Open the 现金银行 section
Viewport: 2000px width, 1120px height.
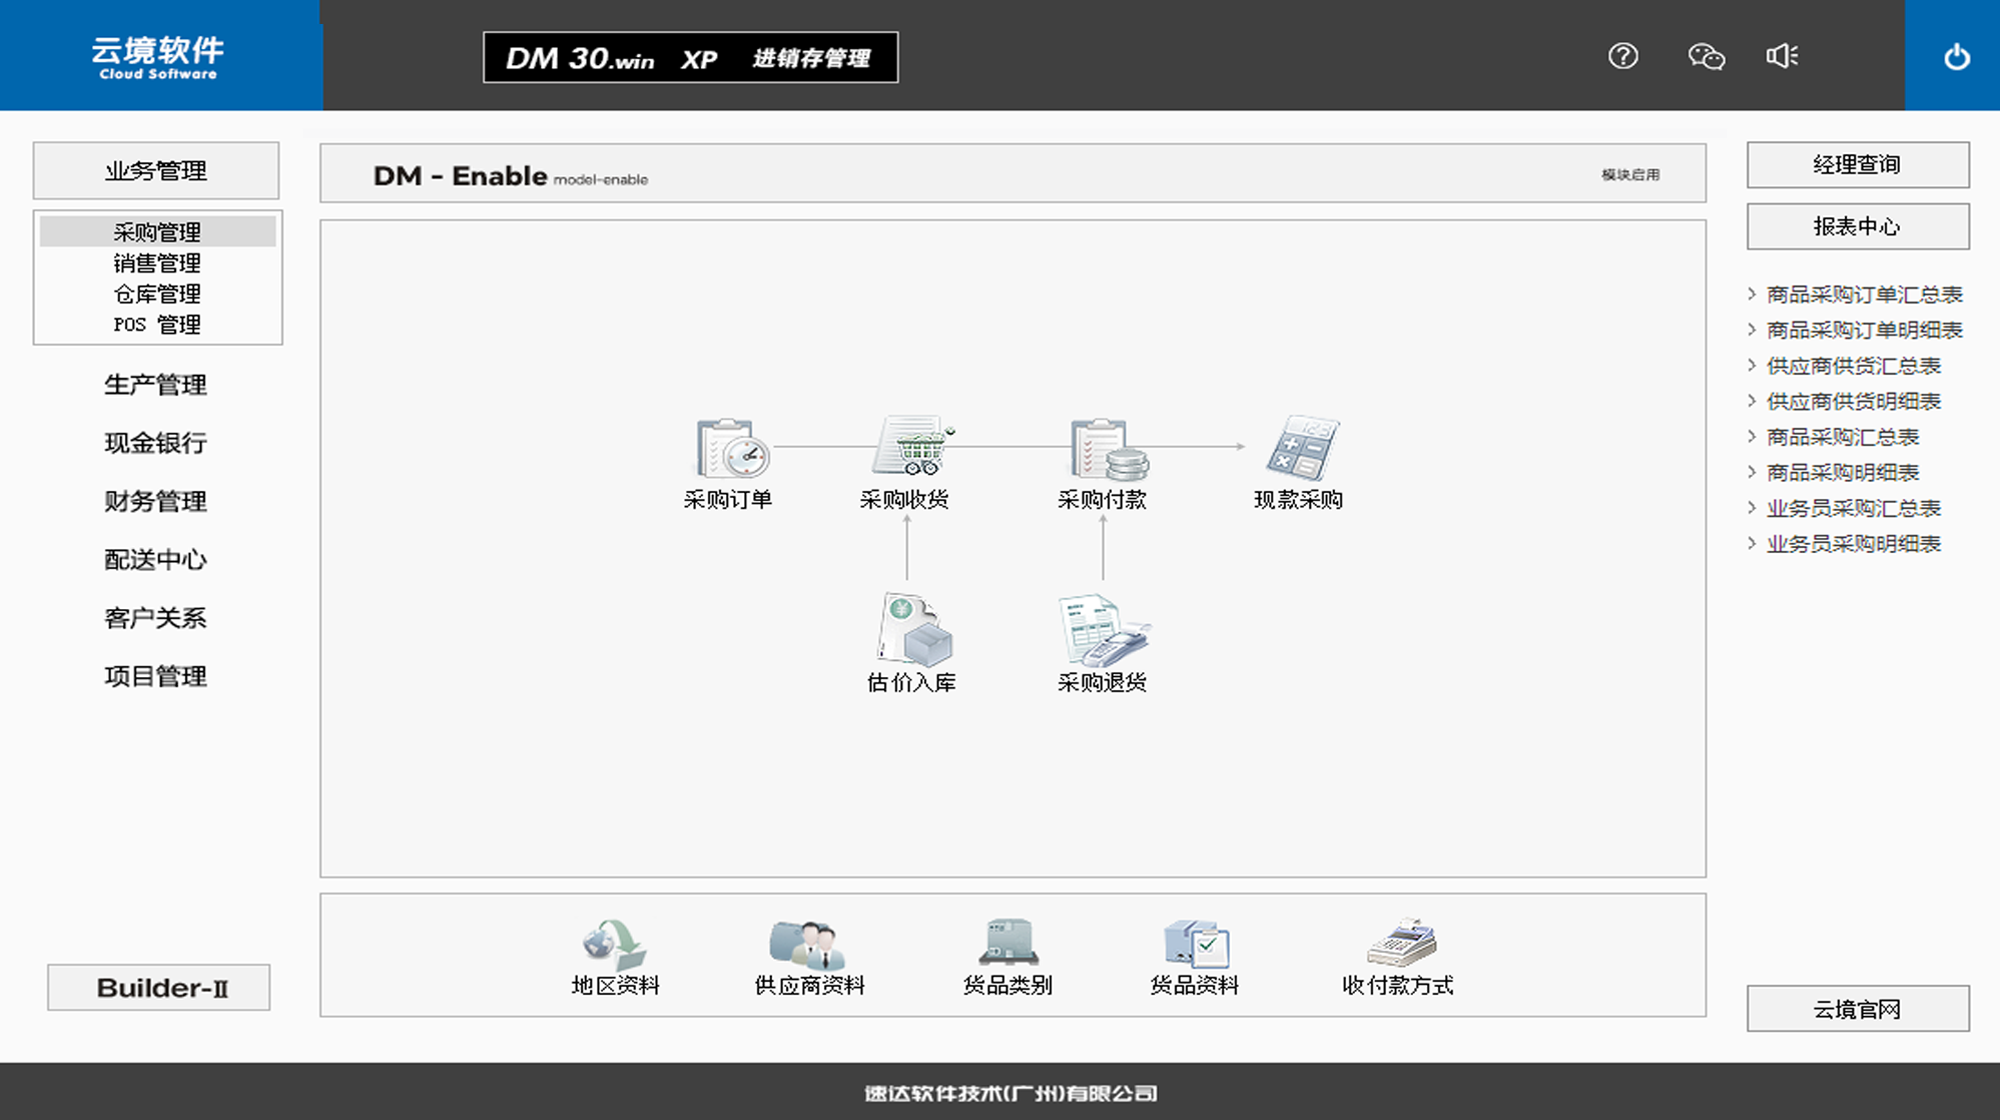[x=156, y=443]
